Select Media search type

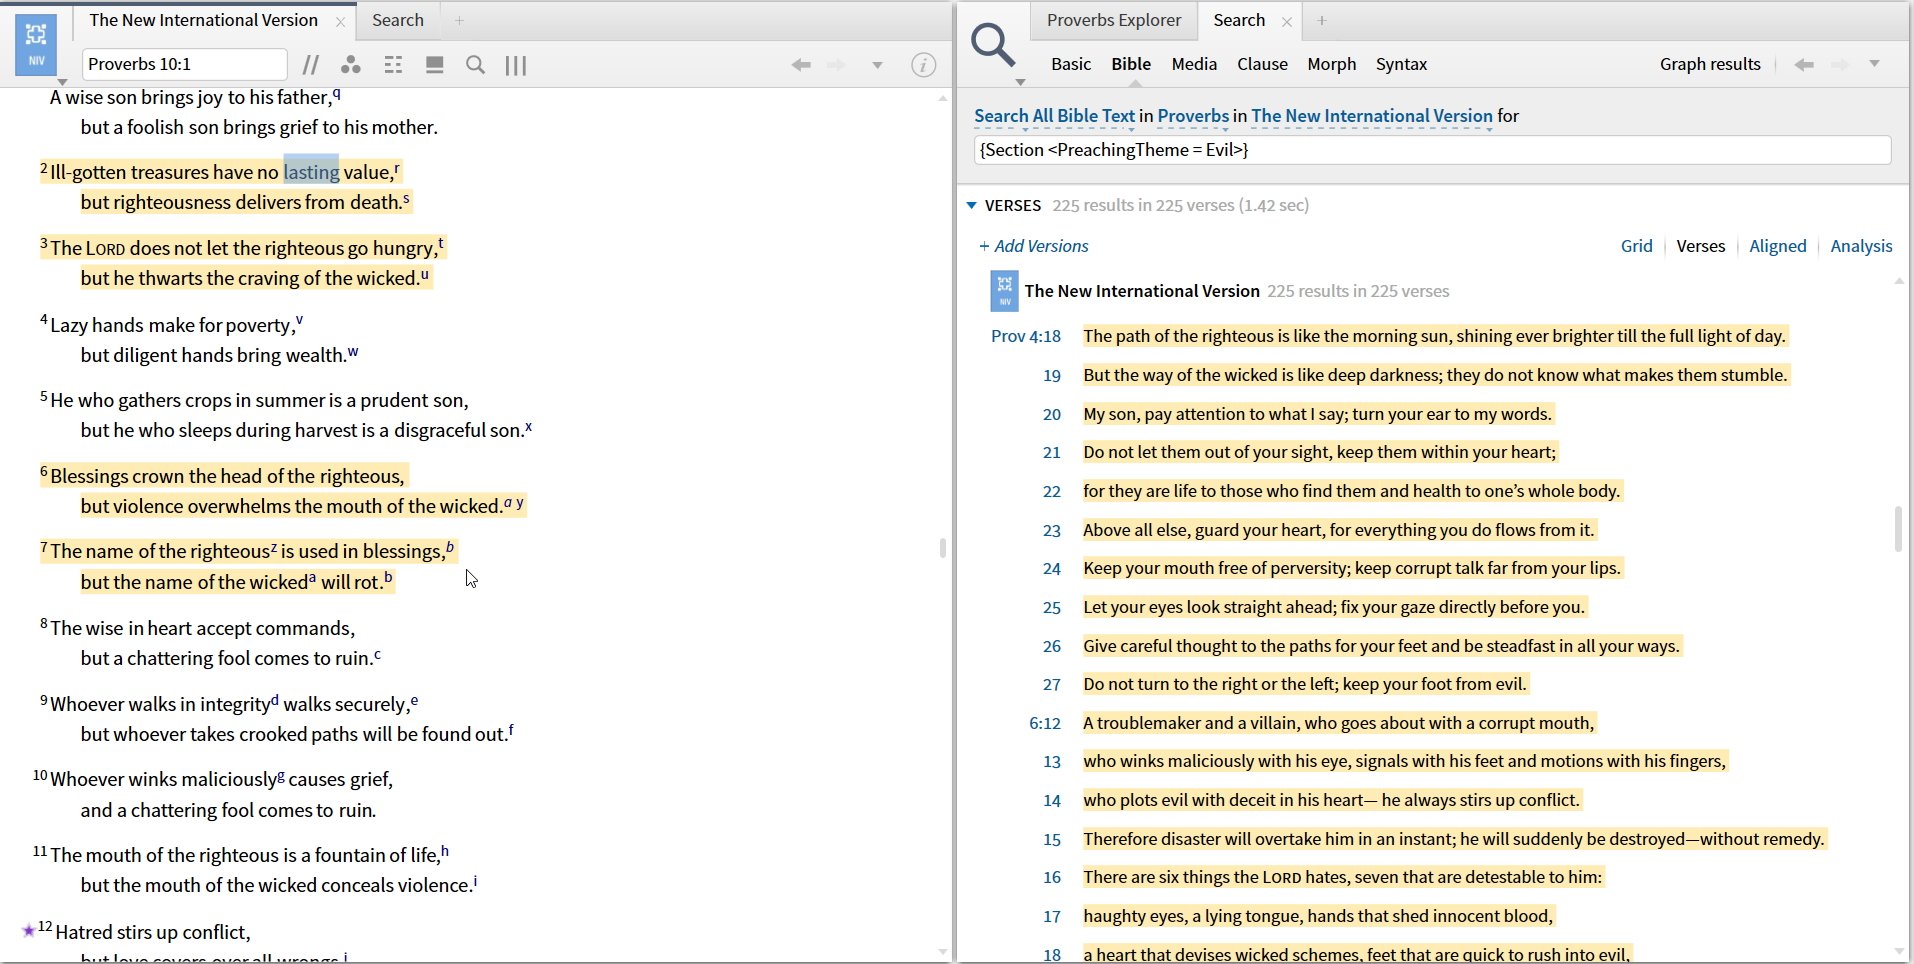pyautogui.click(x=1194, y=64)
